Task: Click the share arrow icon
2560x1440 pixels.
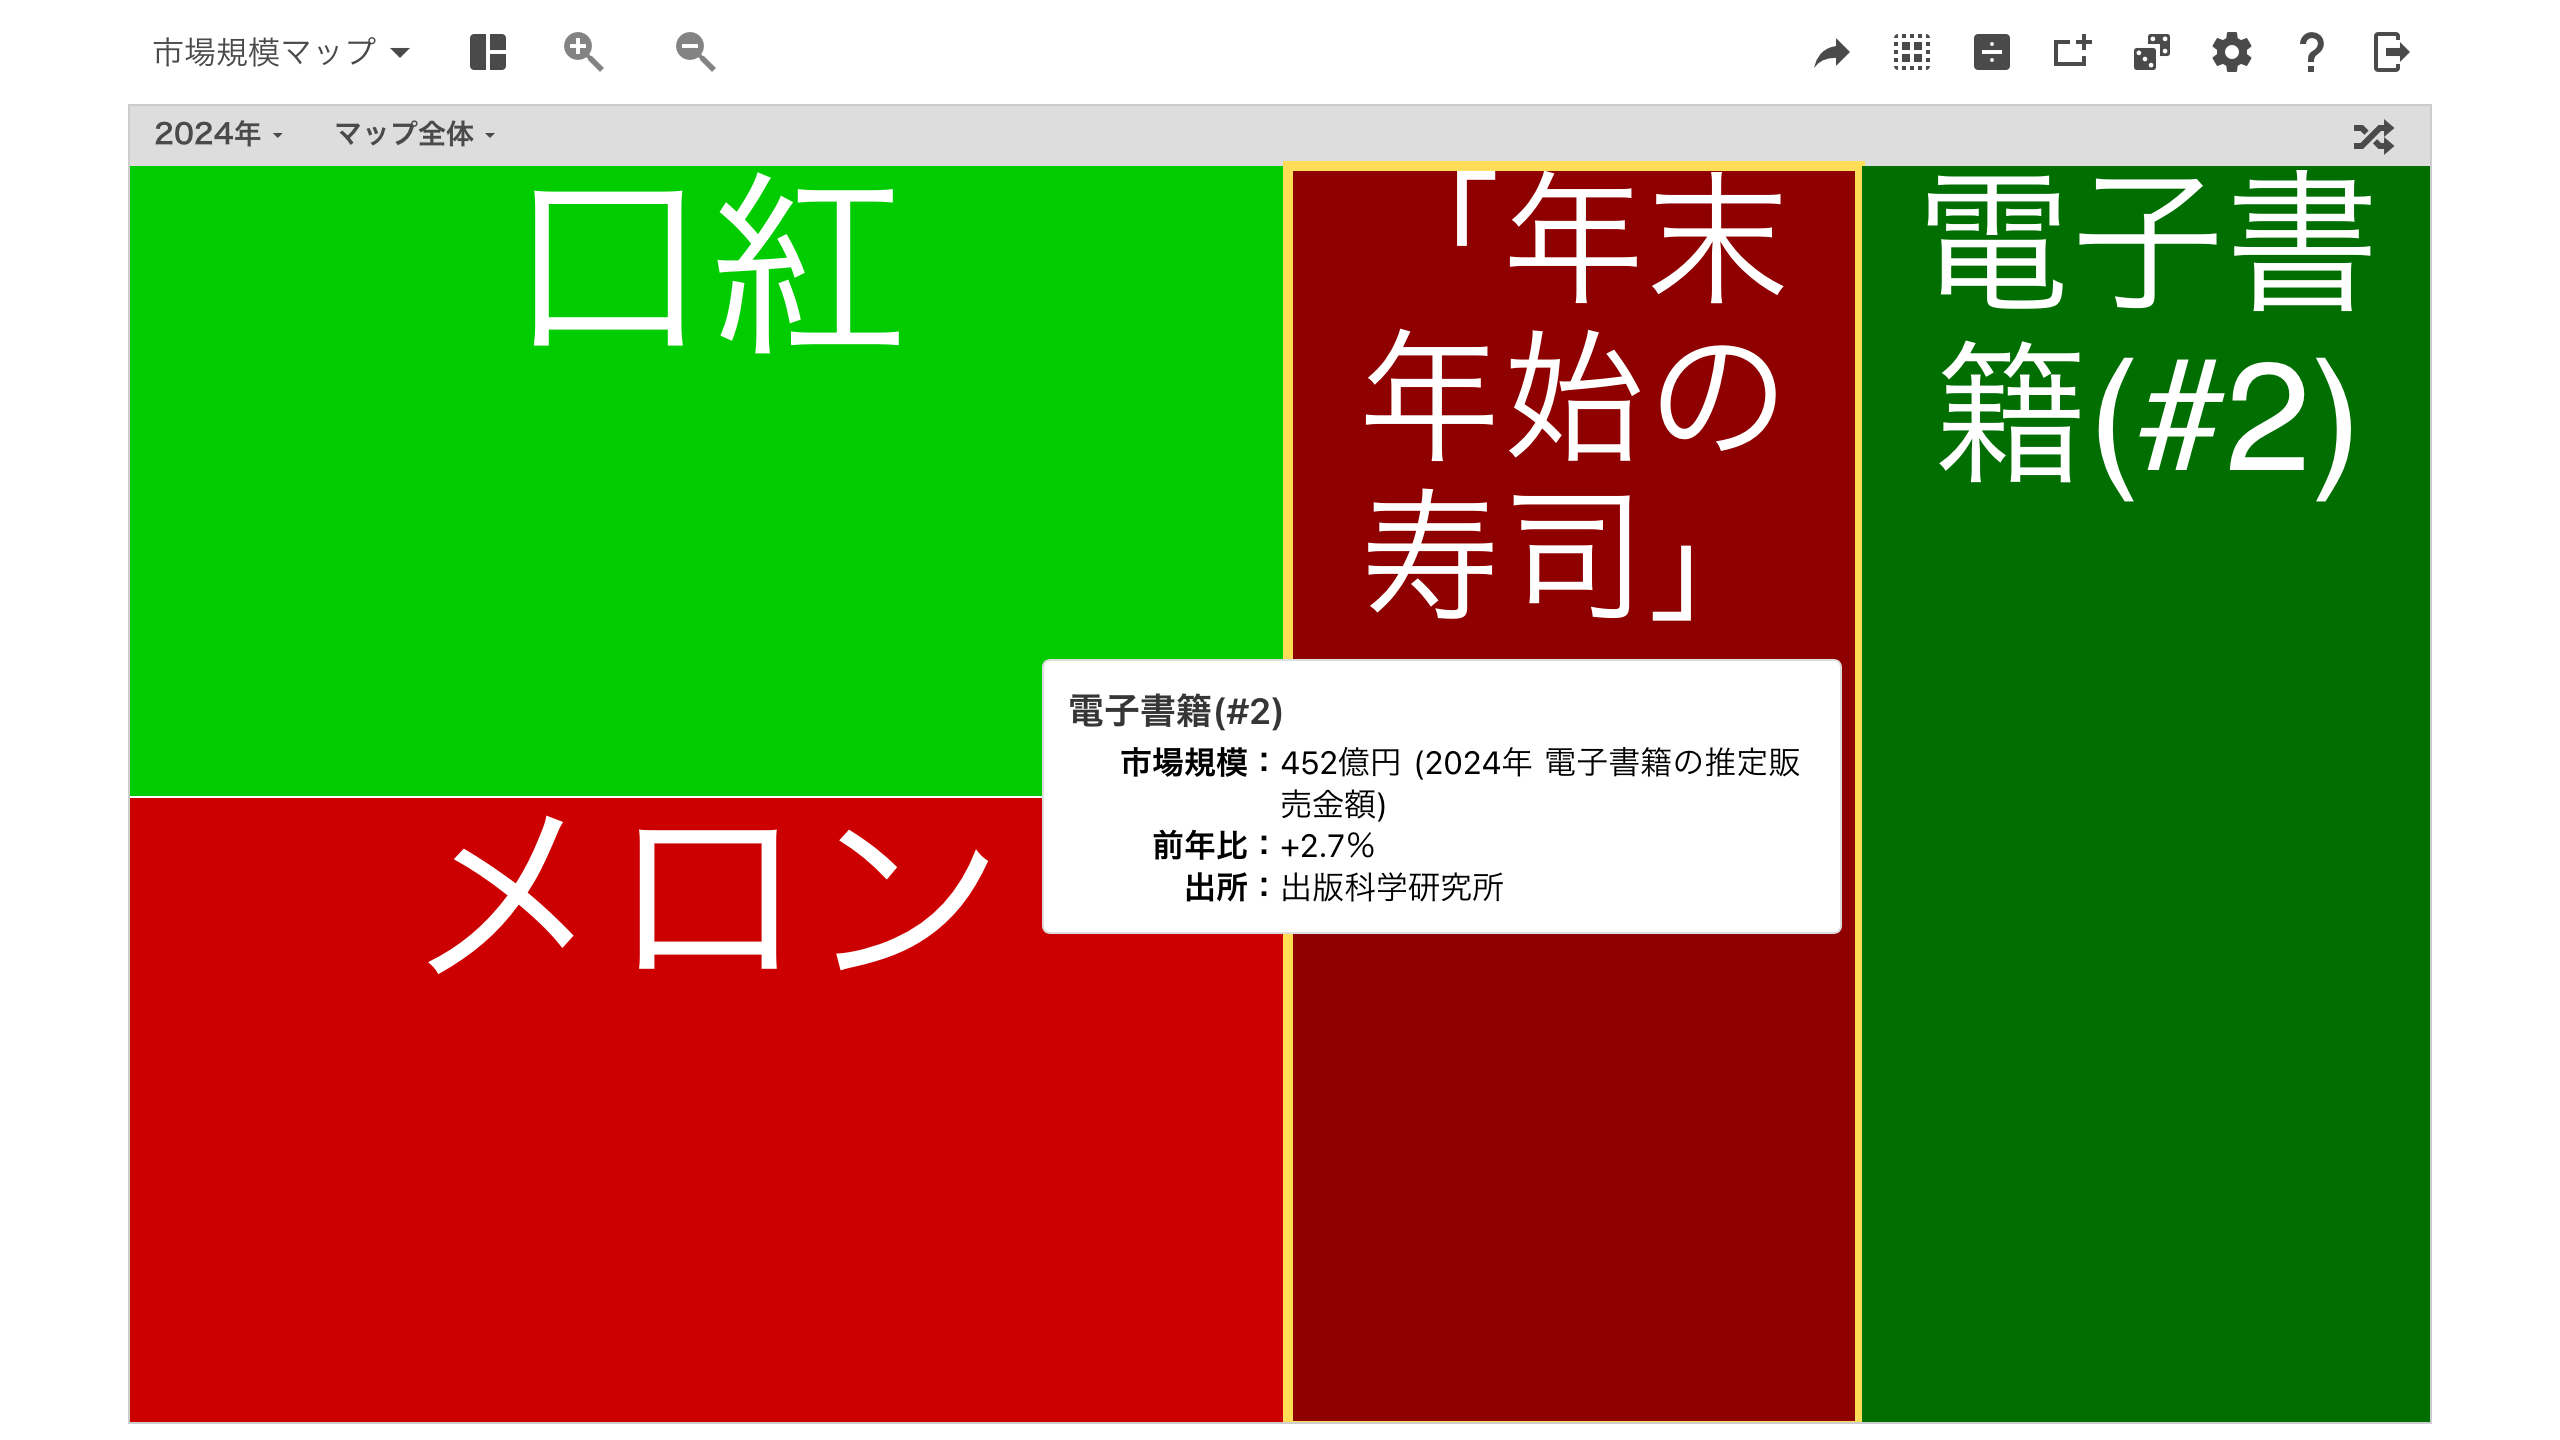Action: [x=1832, y=52]
